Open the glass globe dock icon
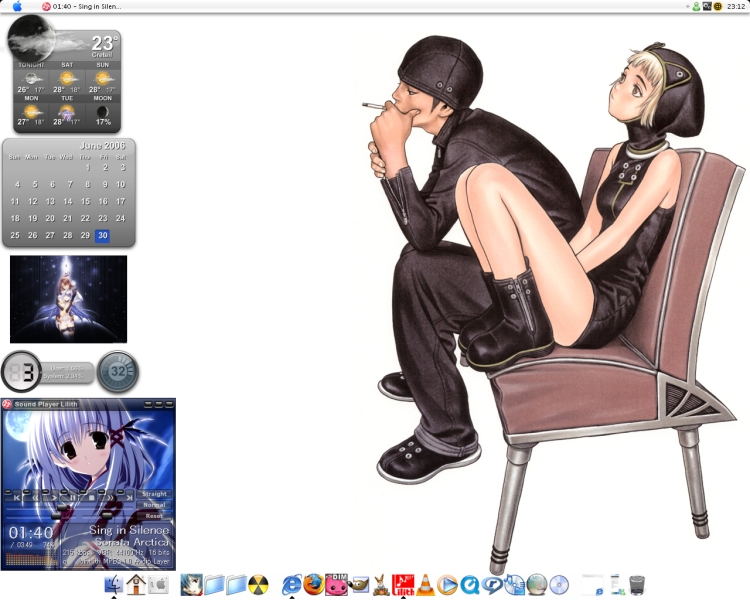This screenshot has width=750, height=600. point(537,585)
